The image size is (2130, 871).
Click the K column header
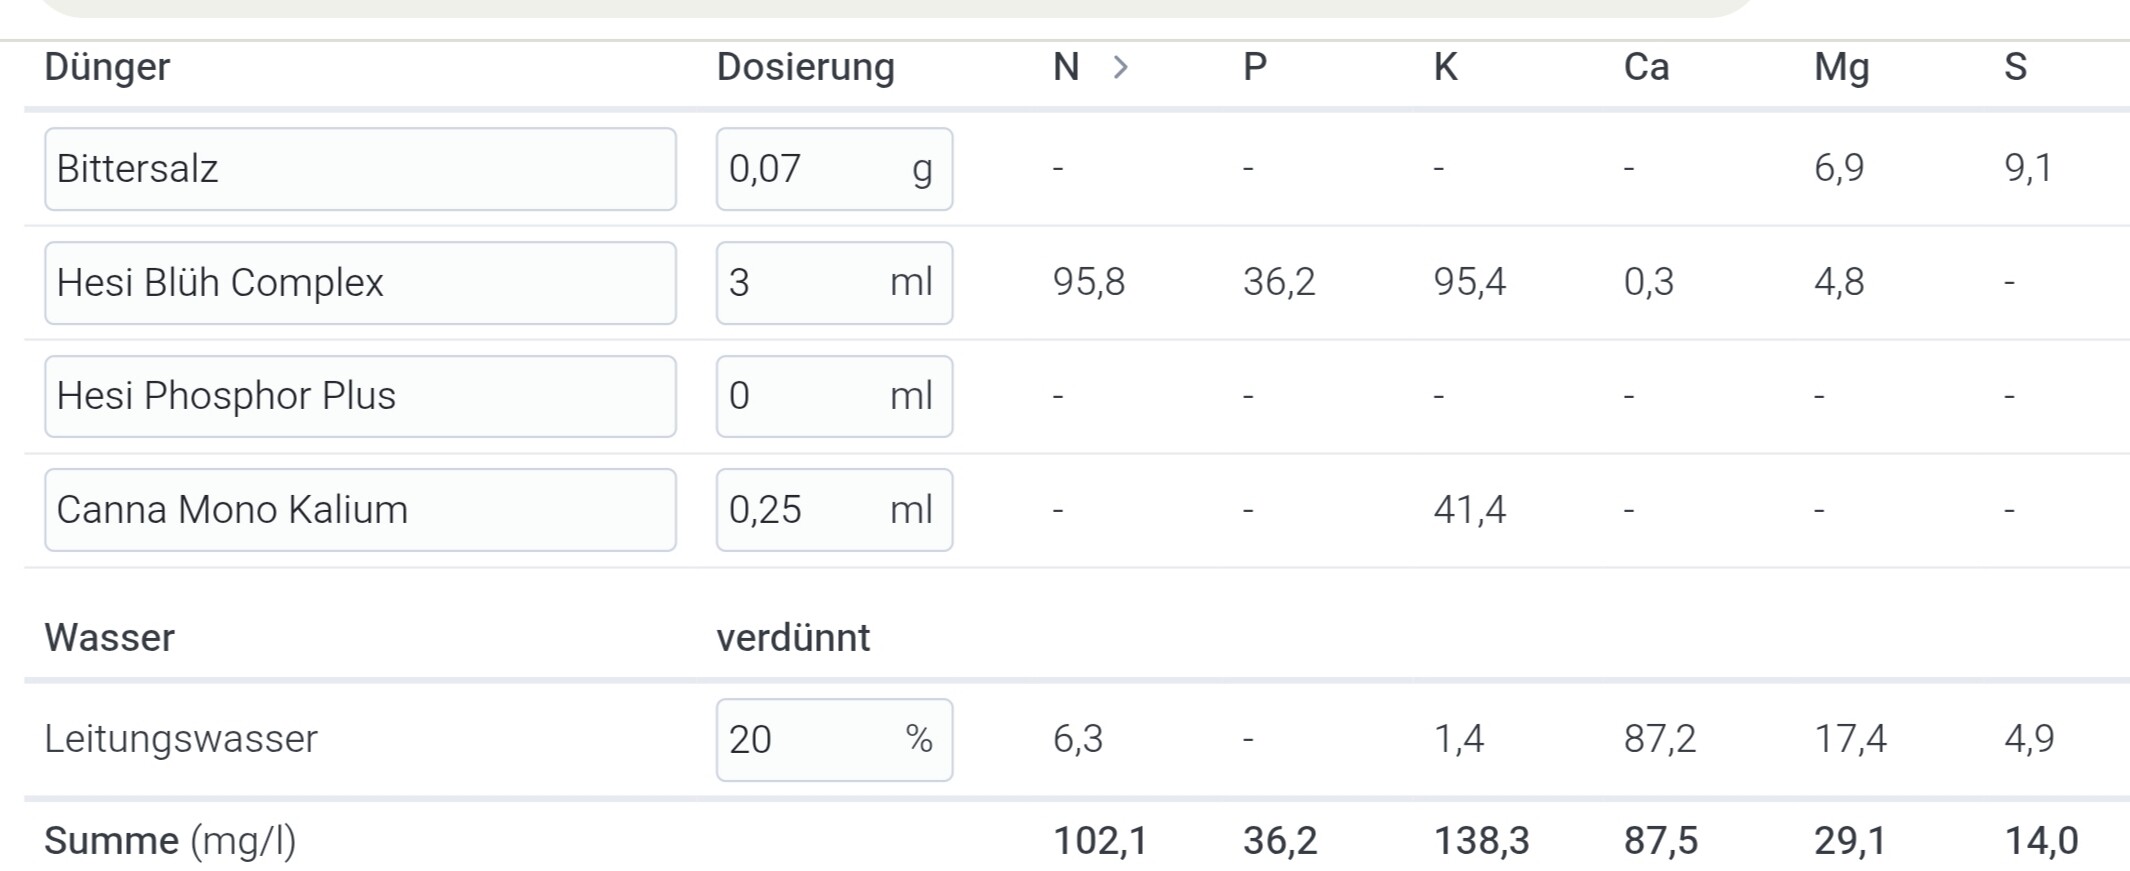(1445, 67)
